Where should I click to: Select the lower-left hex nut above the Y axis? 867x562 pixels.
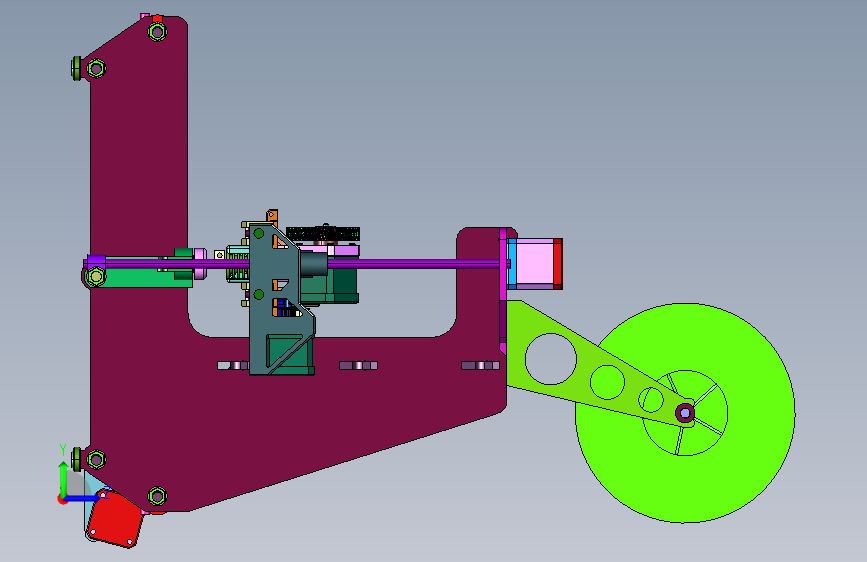(96, 459)
